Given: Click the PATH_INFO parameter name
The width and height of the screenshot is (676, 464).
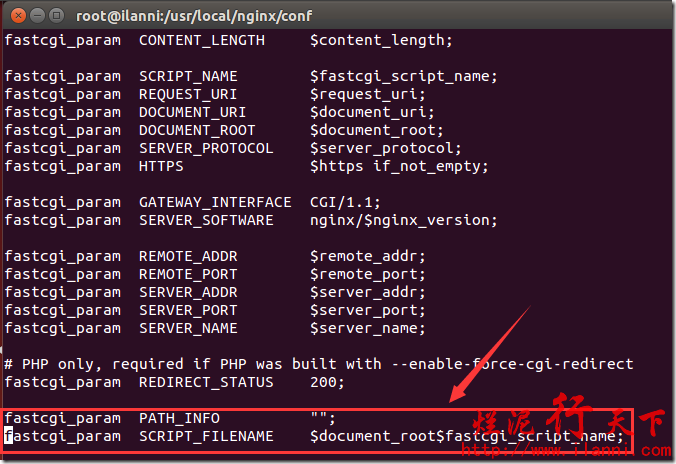Looking at the screenshot, I should tap(179, 419).
